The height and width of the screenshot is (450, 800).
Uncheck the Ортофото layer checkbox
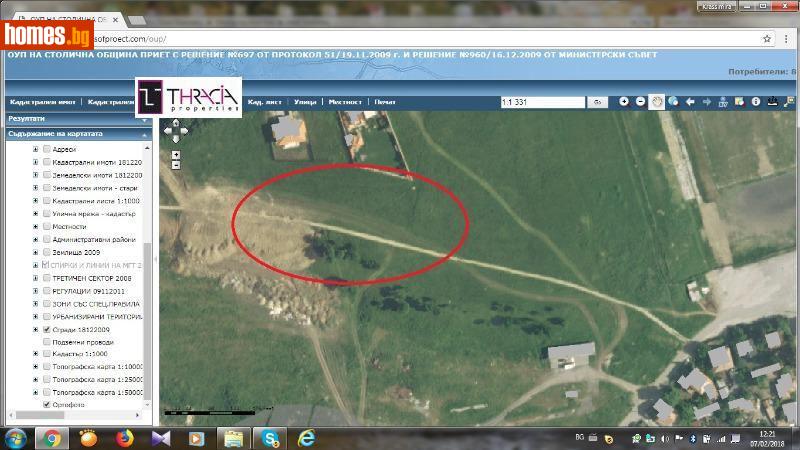[47, 405]
